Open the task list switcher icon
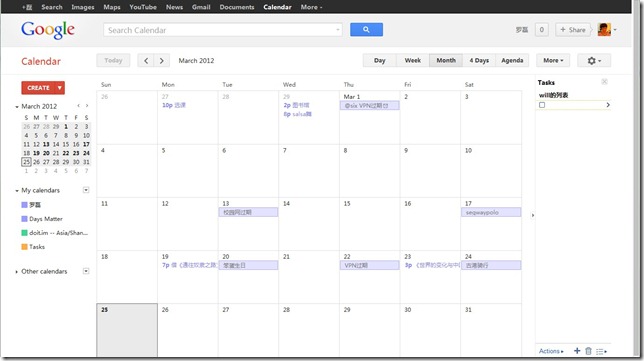 [x=601, y=352]
